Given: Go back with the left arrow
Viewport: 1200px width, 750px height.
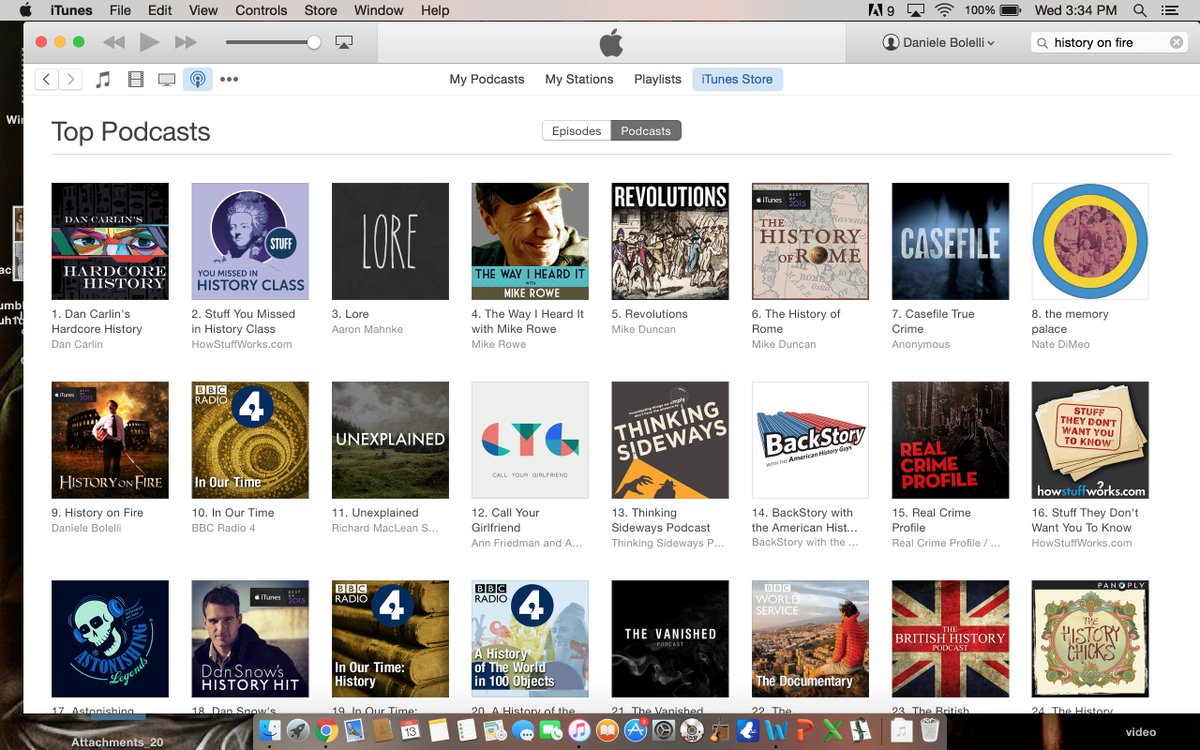Looking at the screenshot, I should click(46, 79).
